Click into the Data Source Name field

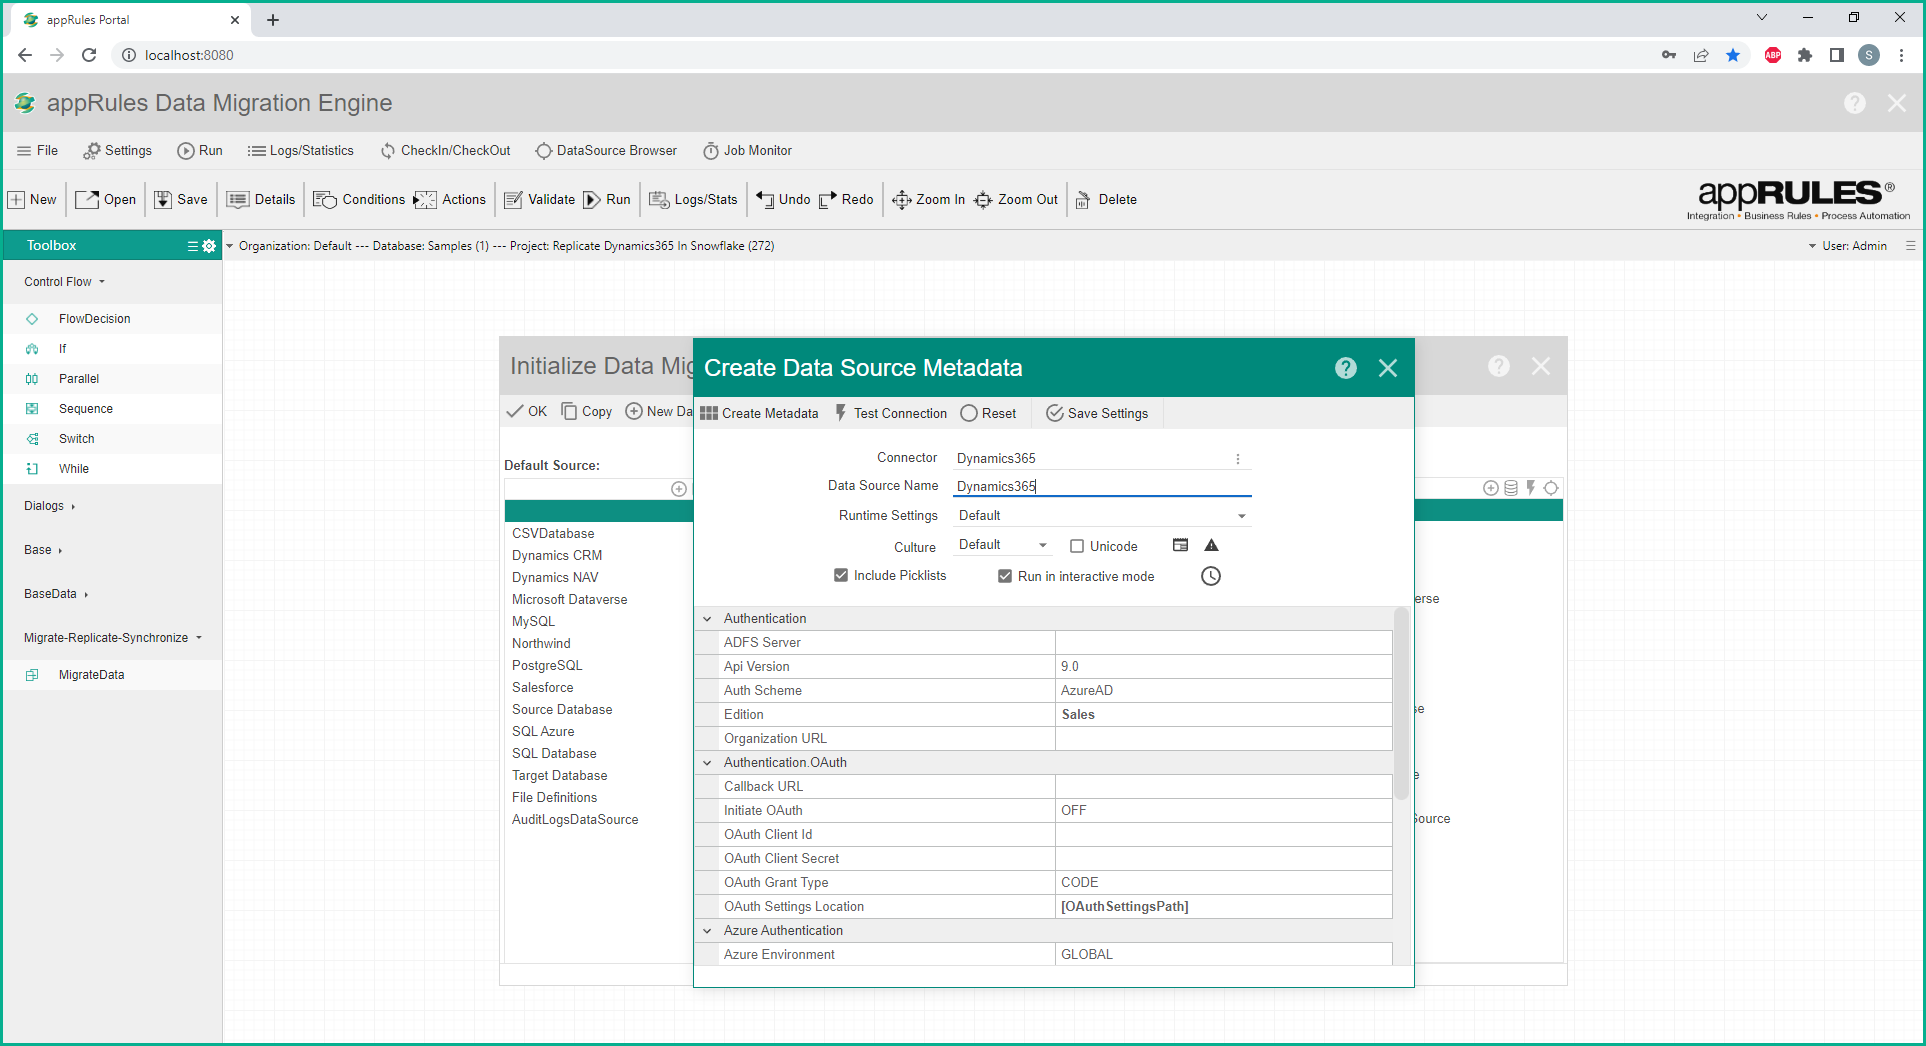(1102, 486)
